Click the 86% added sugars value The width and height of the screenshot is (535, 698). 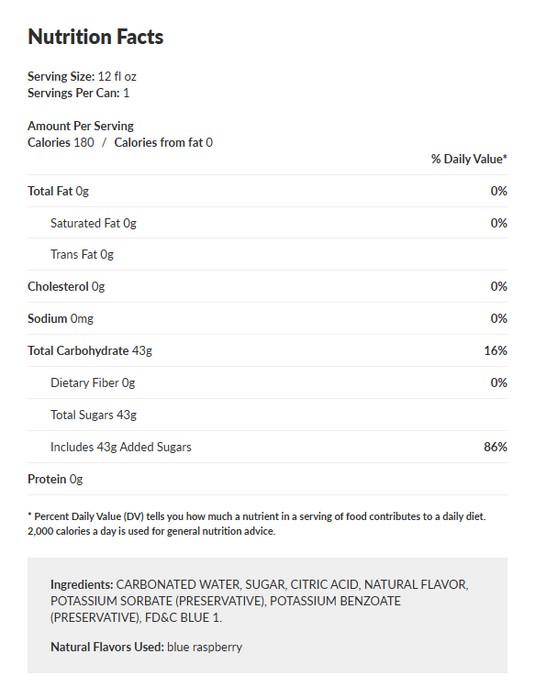click(495, 447)
